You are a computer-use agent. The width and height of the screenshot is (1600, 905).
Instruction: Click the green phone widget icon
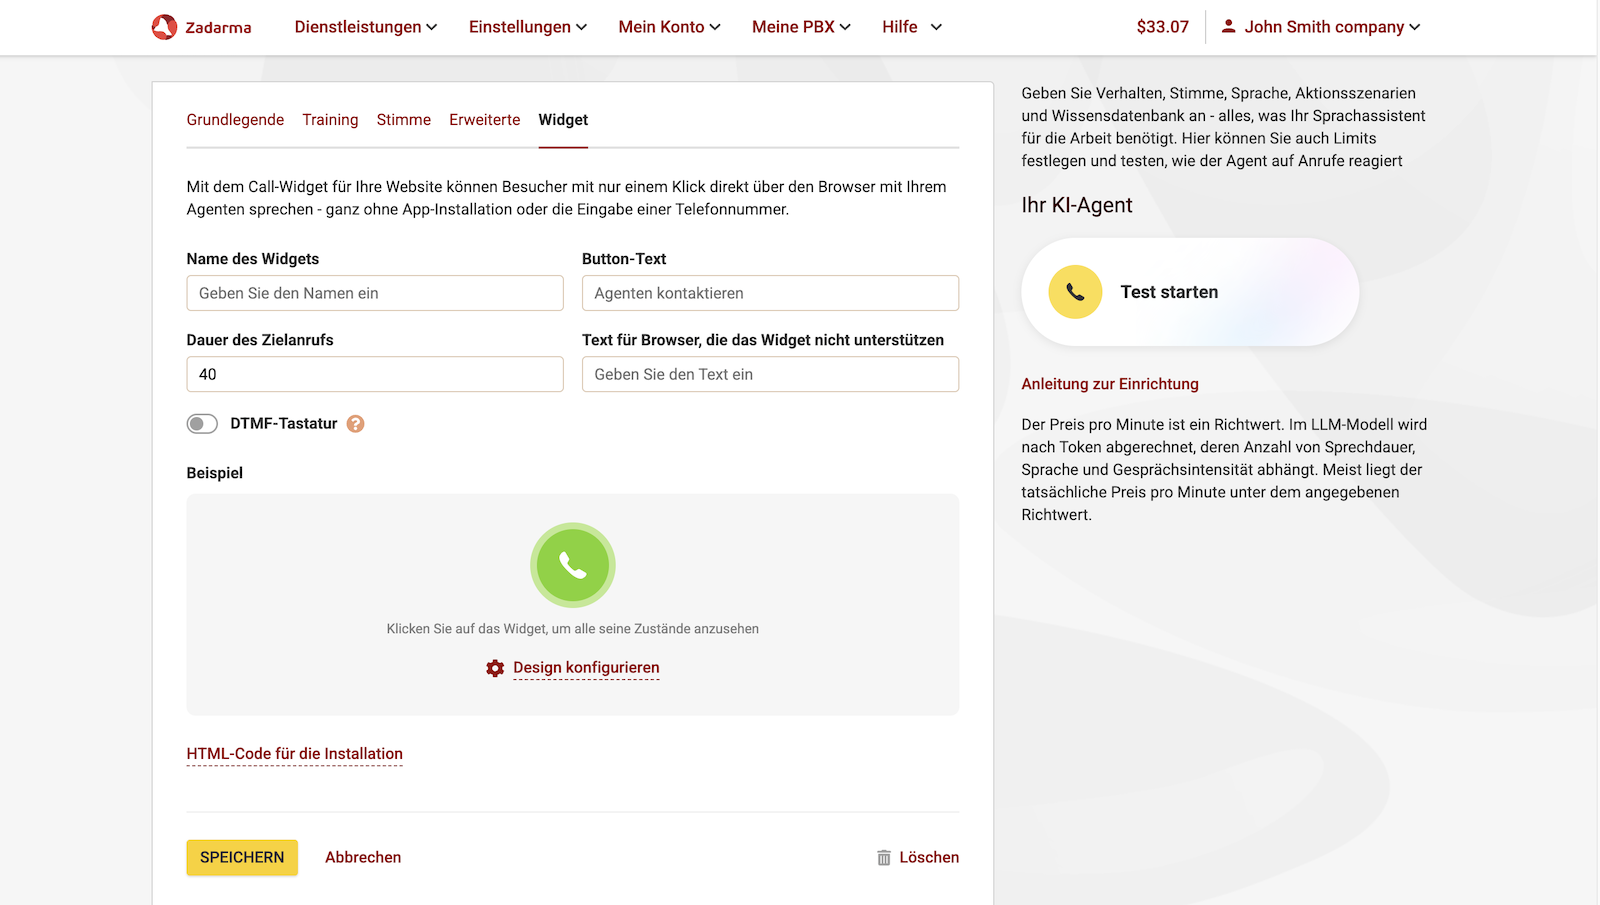(572, 565)
